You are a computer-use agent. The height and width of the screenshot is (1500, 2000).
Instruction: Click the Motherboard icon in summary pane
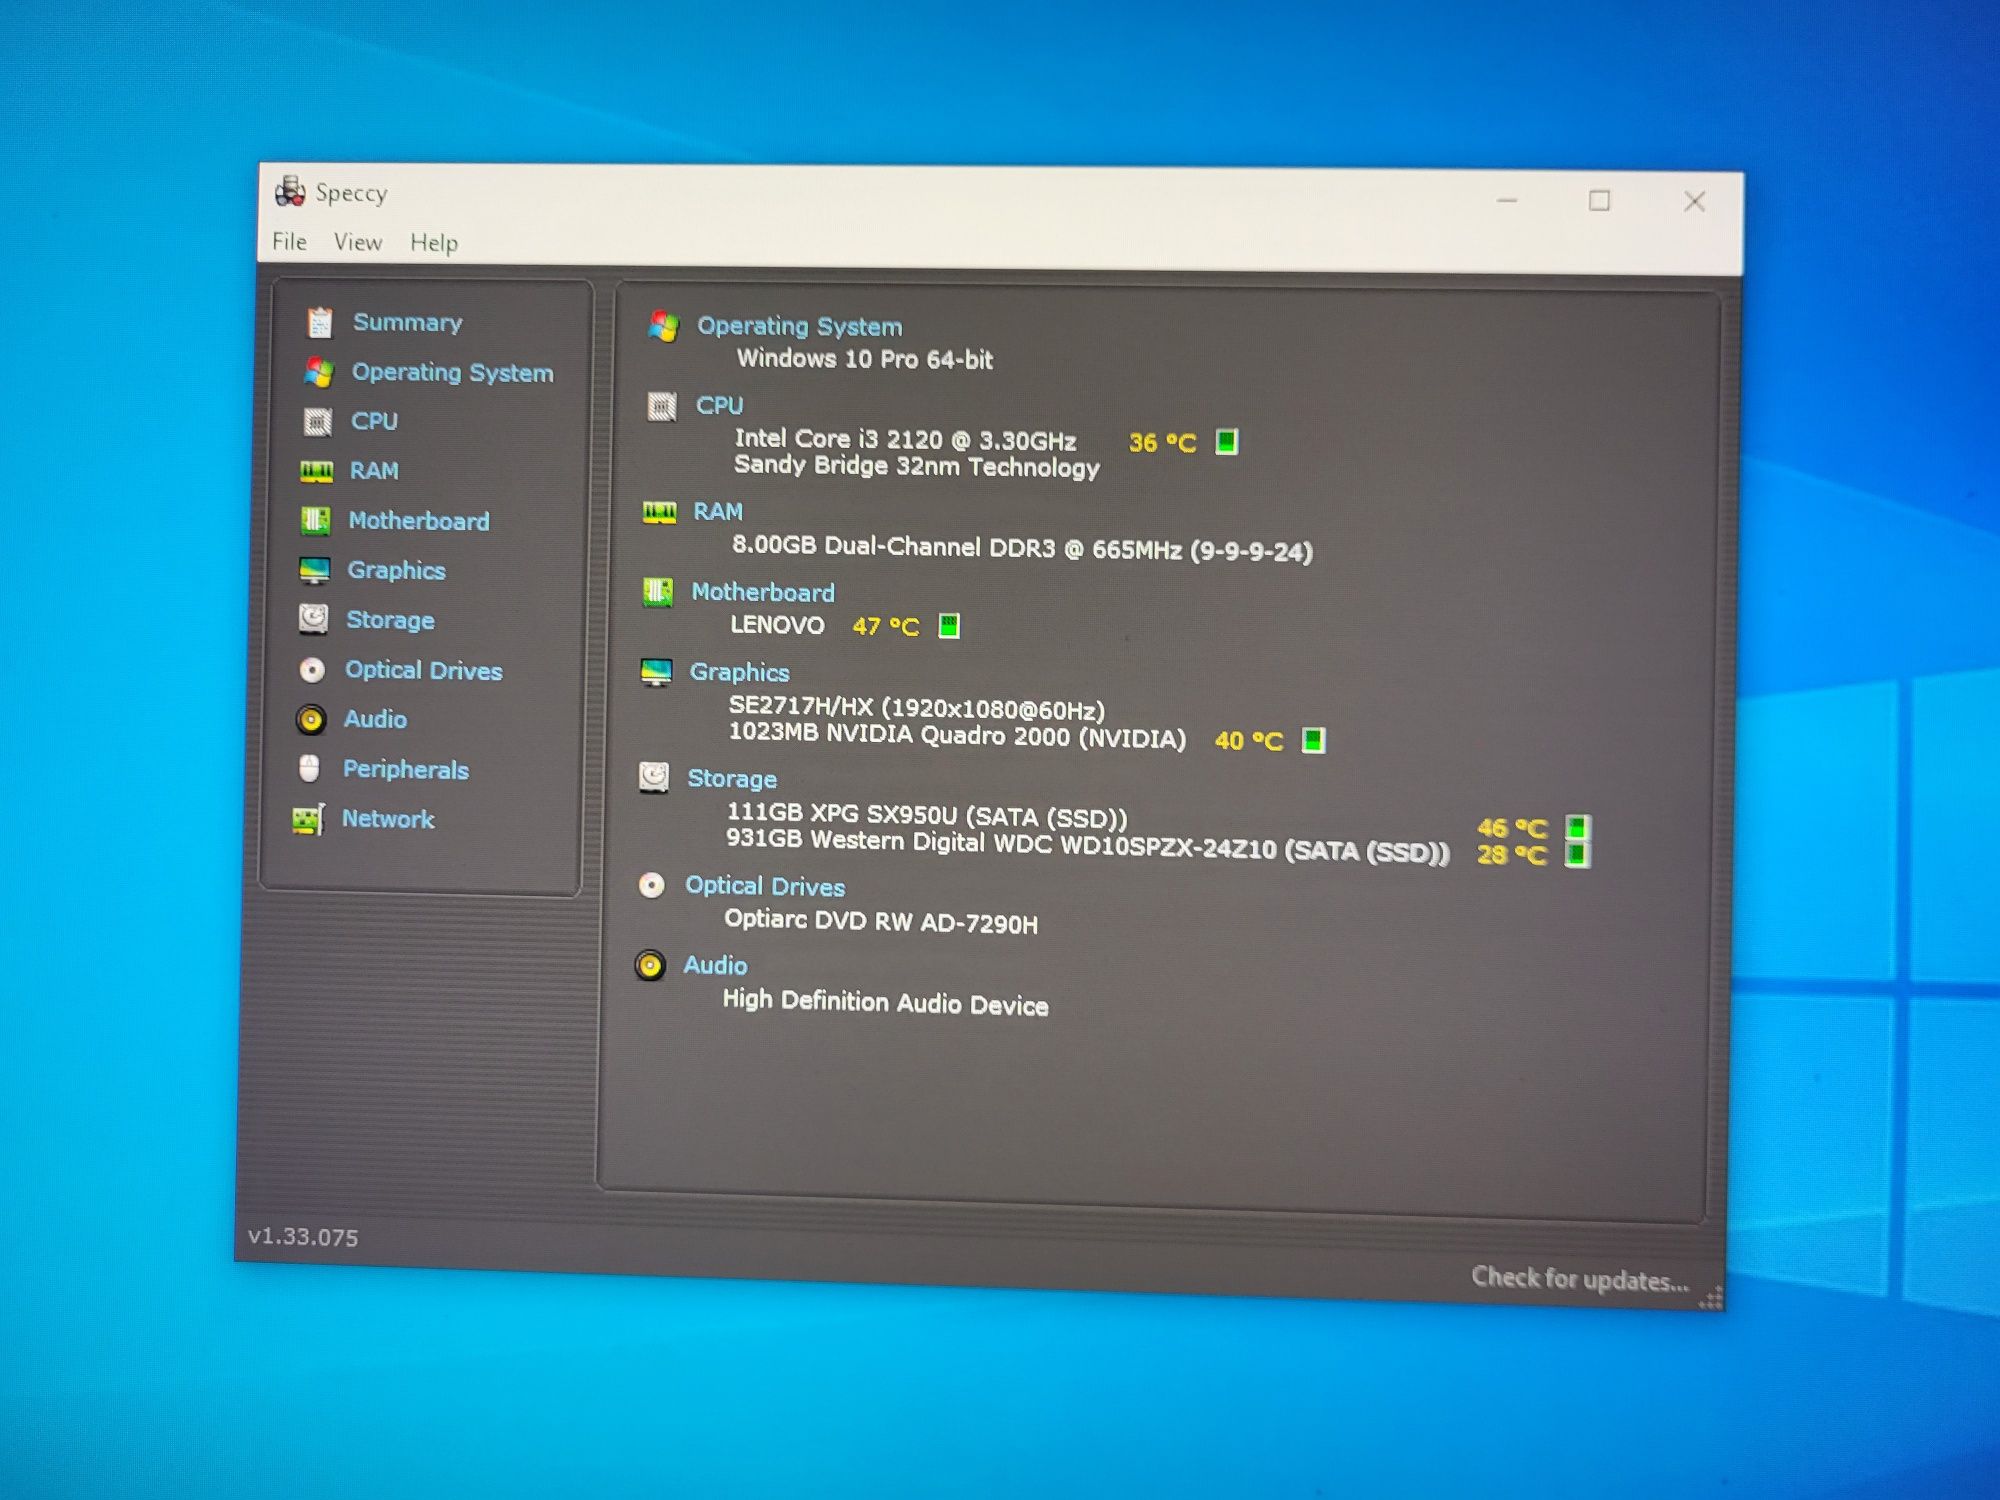pyautogui.click(x=657, y=592)
